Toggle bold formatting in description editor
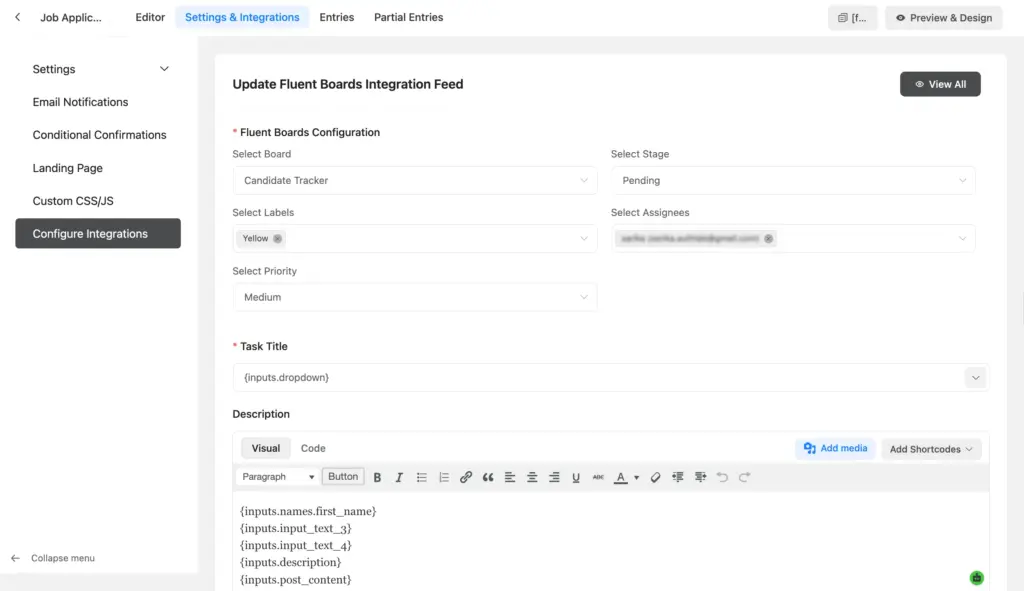1024x591 pixels. point(377,477)
